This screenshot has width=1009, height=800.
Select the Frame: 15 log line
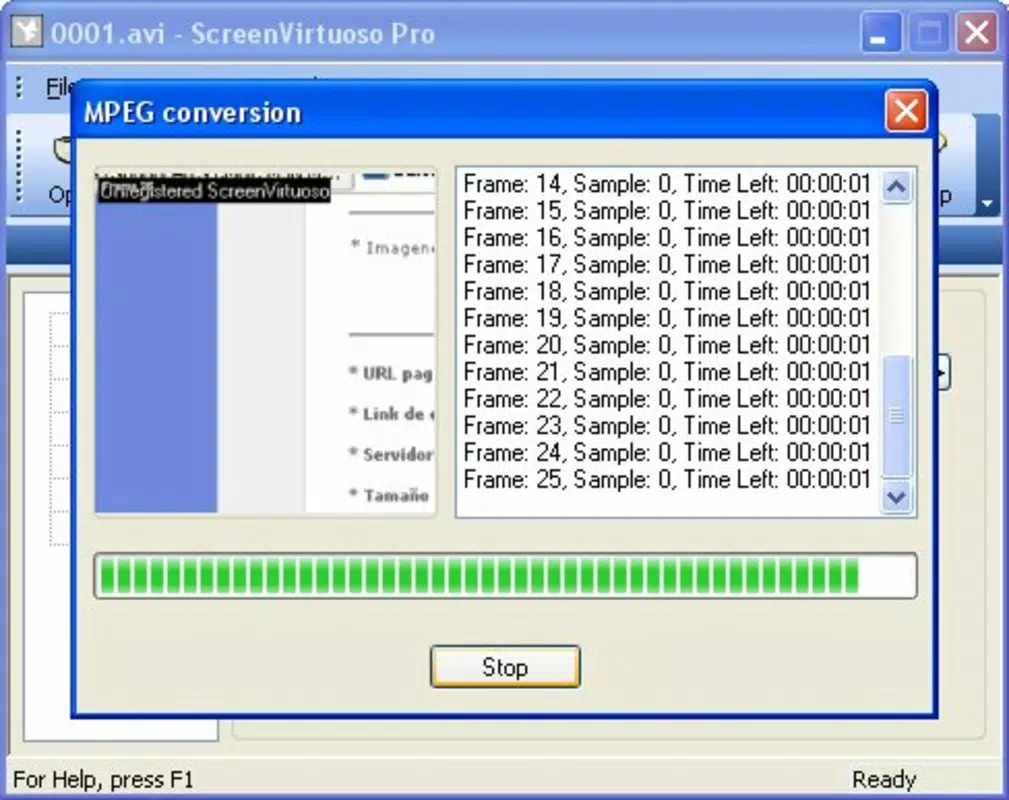pyautogui.click(x=667, y=210)
